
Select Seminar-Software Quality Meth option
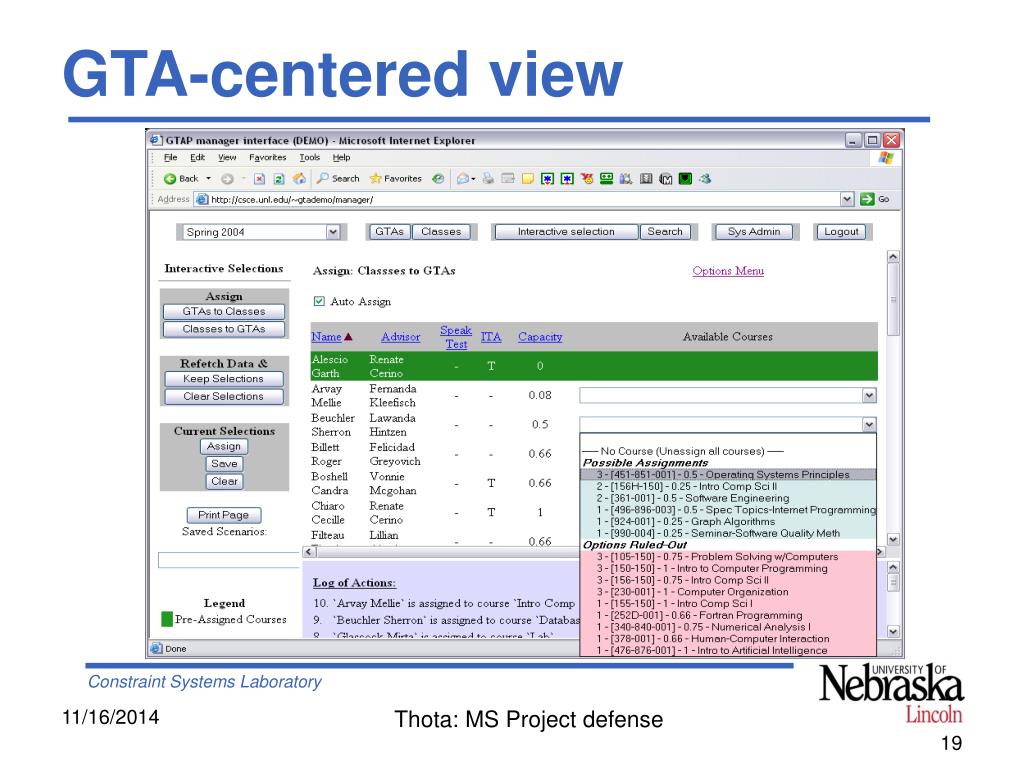728,534
